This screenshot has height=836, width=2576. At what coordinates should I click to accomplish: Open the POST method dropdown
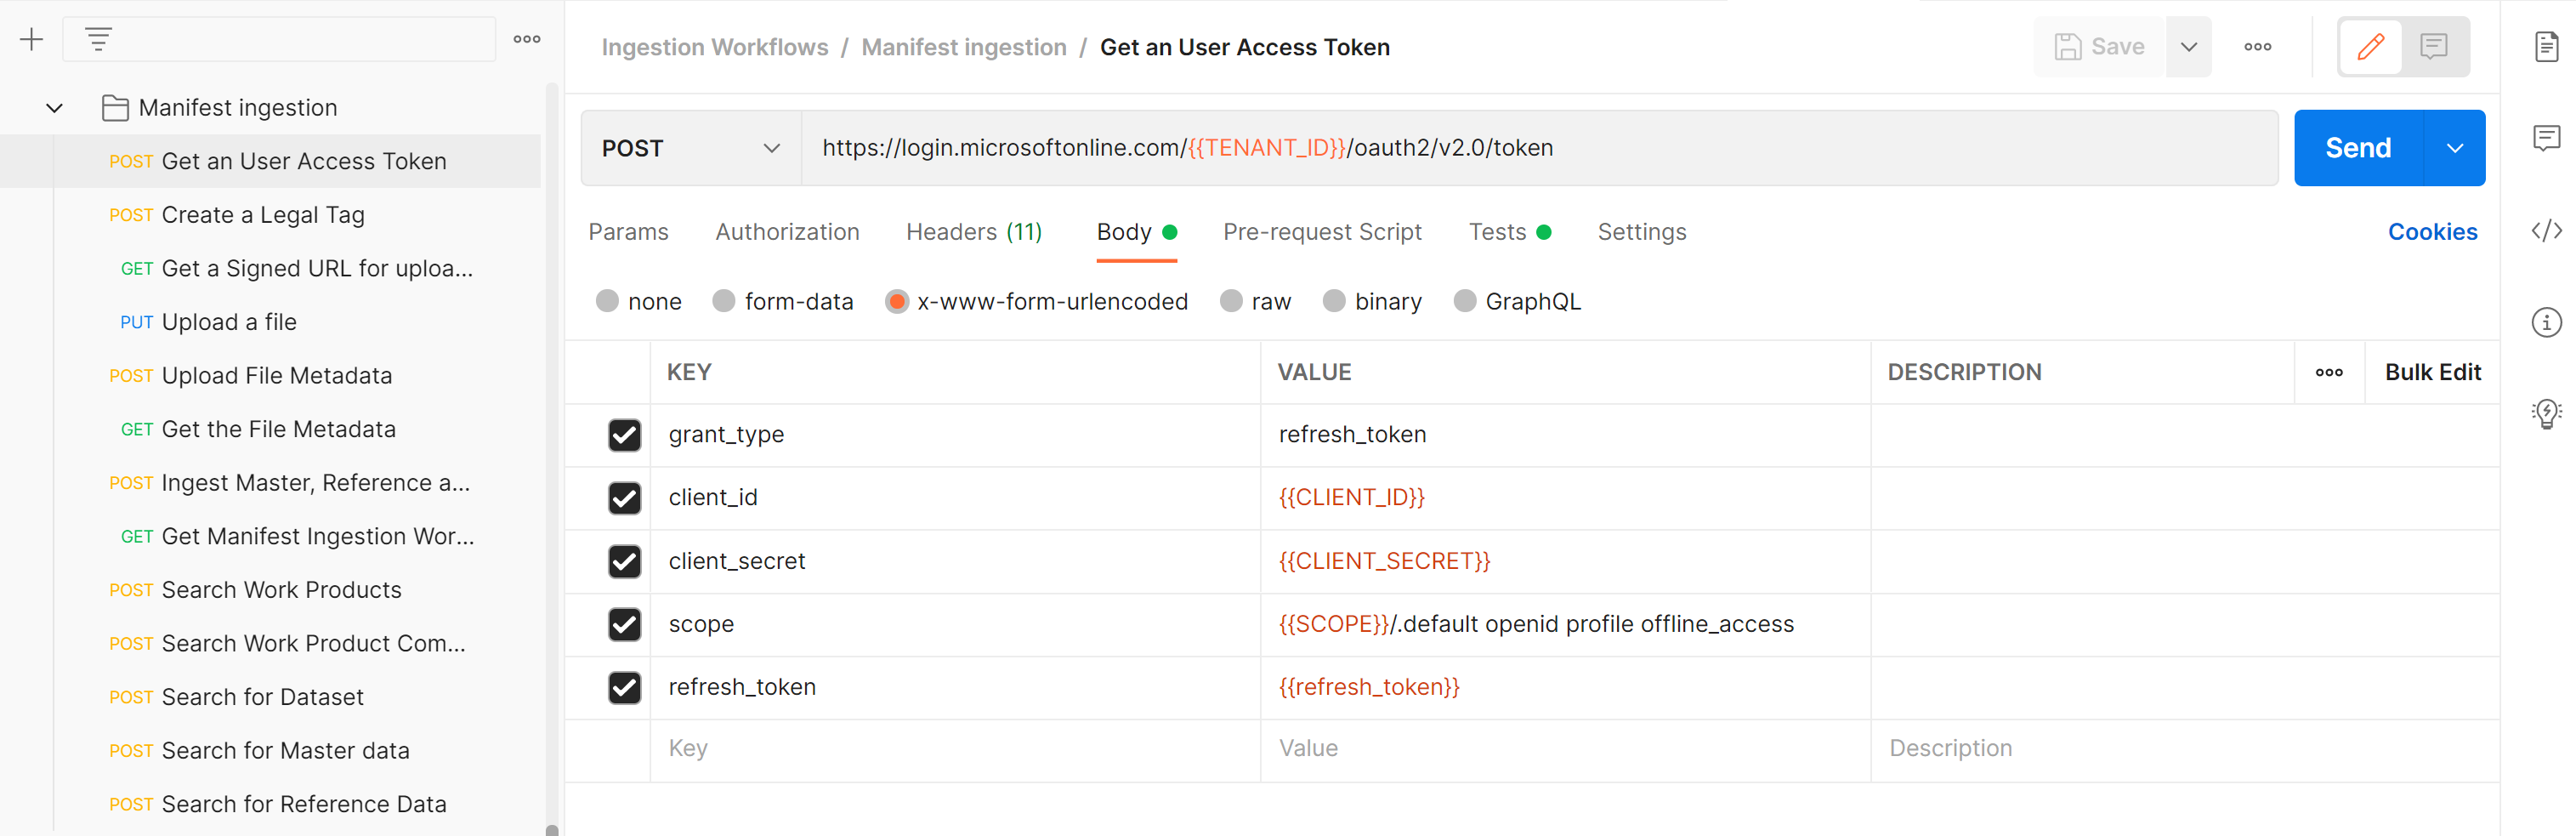tap(690, 148)
